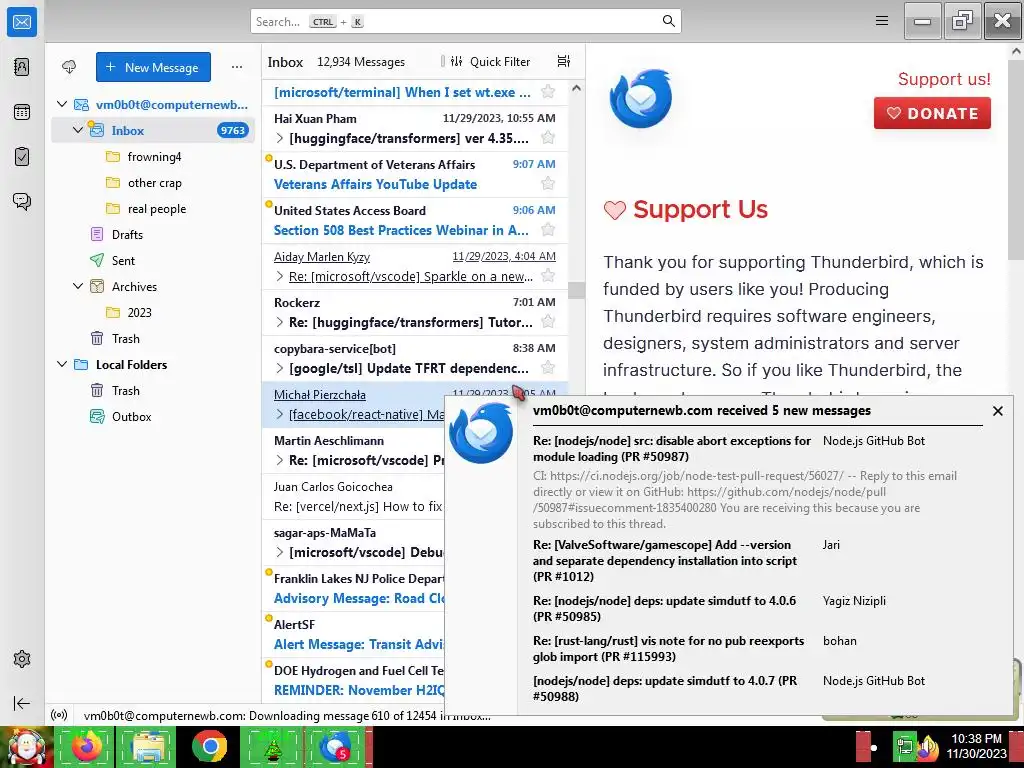Click the search magnifier icon

pos(668,21)
